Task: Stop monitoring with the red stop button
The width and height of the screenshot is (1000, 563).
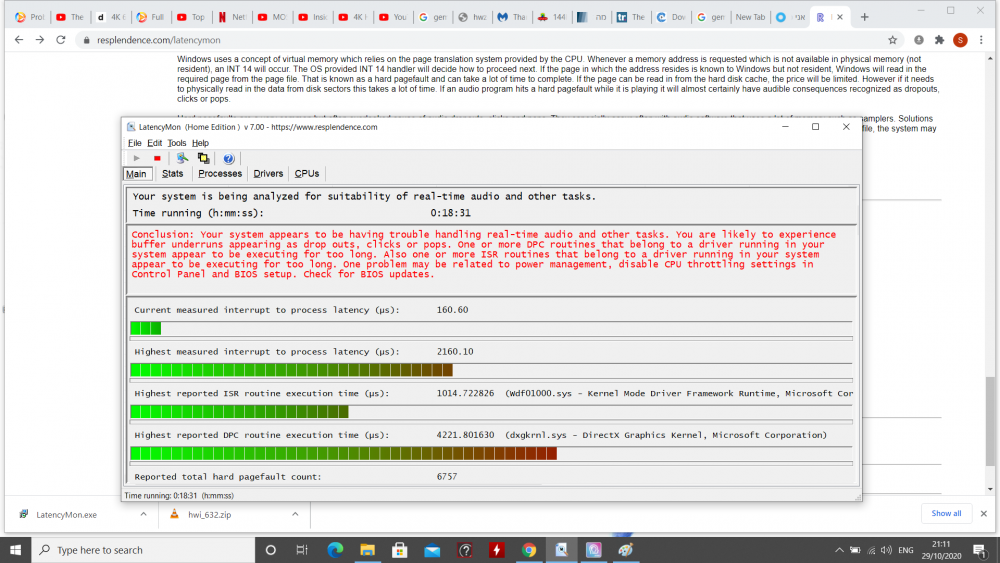Action: [x=157, y=158]
